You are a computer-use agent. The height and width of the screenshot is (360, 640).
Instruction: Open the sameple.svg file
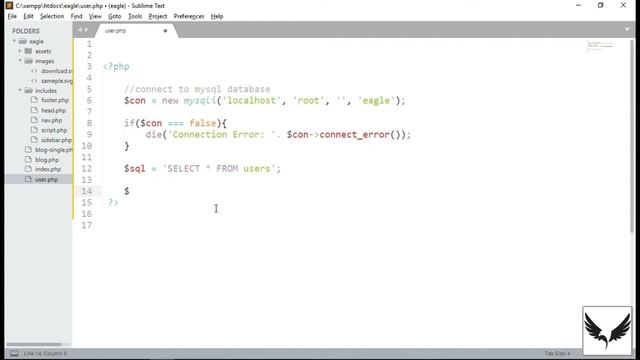(56, 81)
